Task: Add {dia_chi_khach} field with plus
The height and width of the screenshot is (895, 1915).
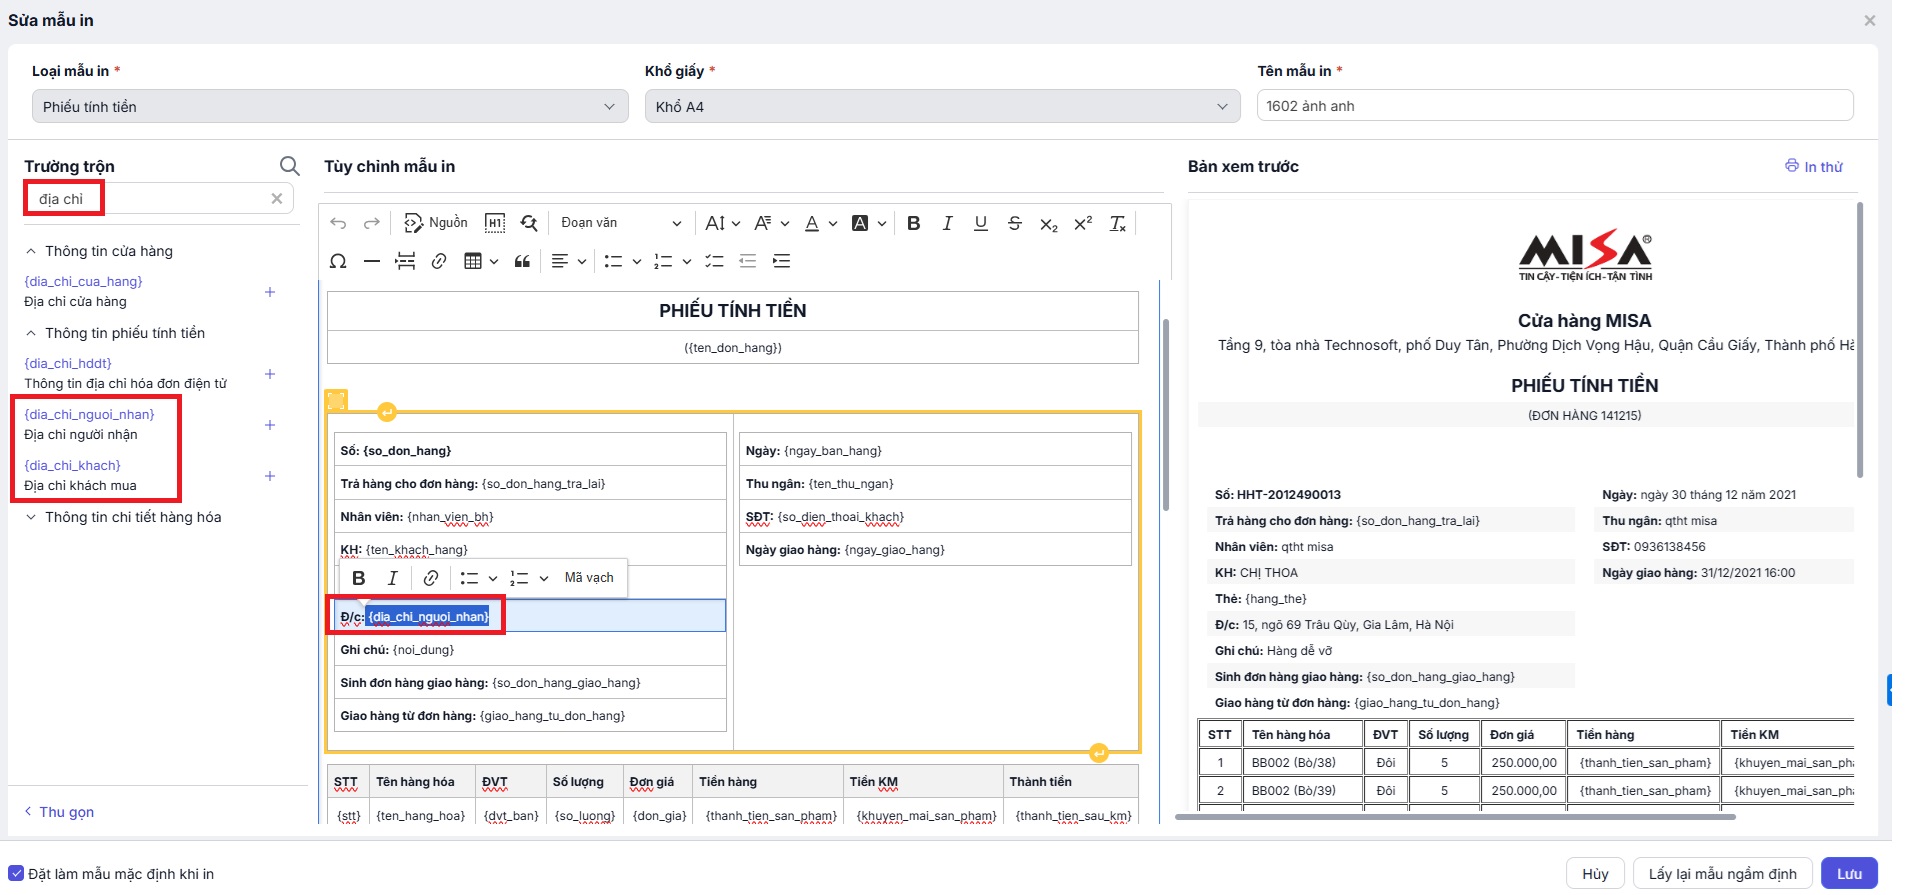Action: (270, 476)
